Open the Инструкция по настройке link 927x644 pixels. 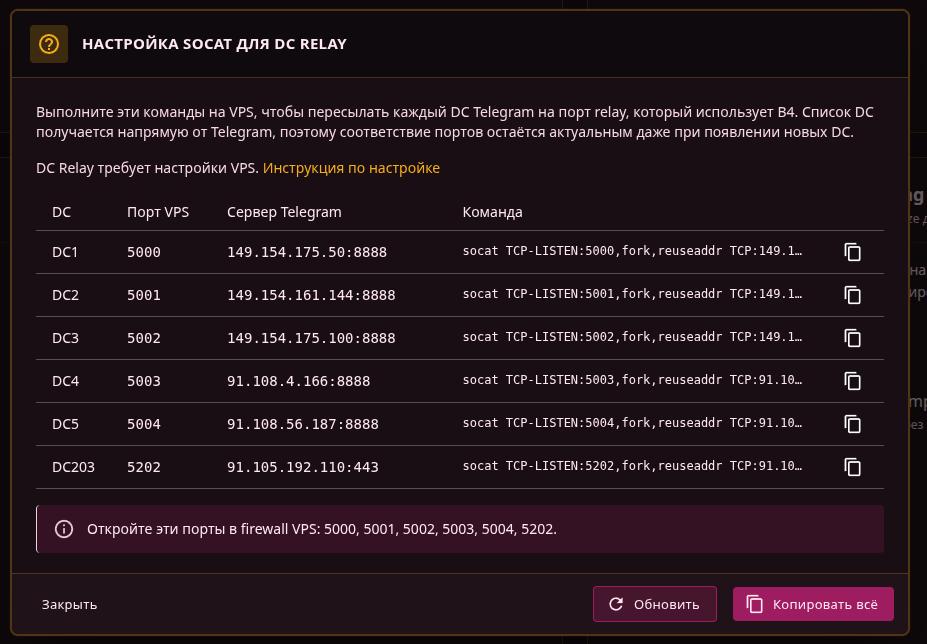coord(351,168)
